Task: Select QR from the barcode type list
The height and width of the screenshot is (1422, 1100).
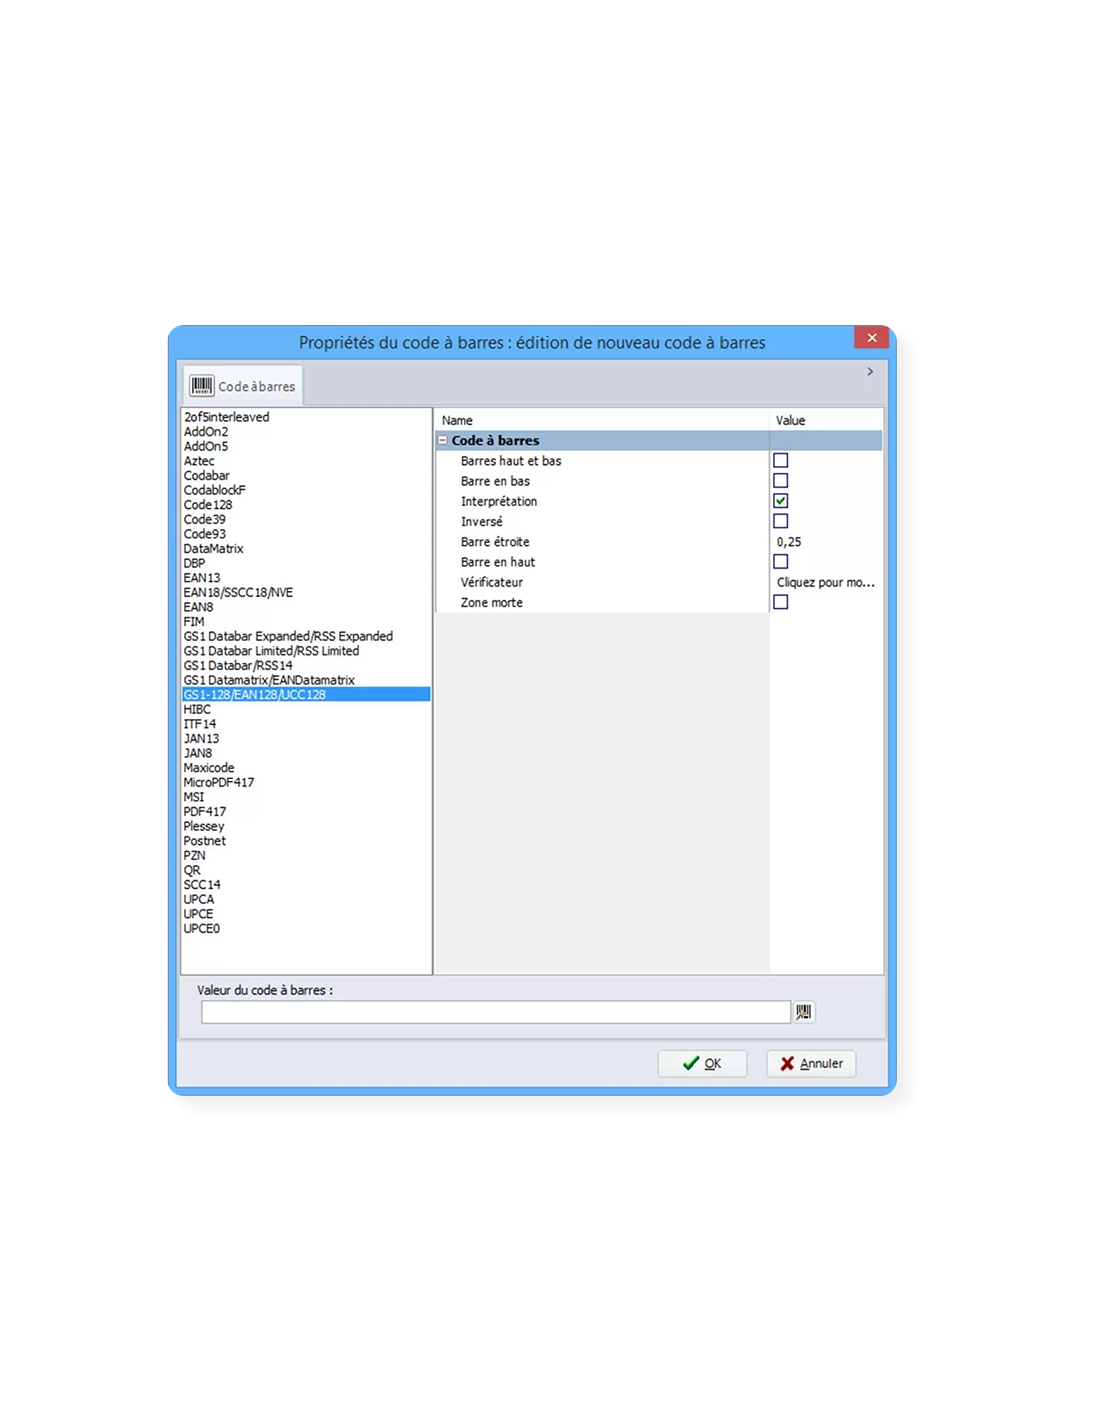Action: 192,870
